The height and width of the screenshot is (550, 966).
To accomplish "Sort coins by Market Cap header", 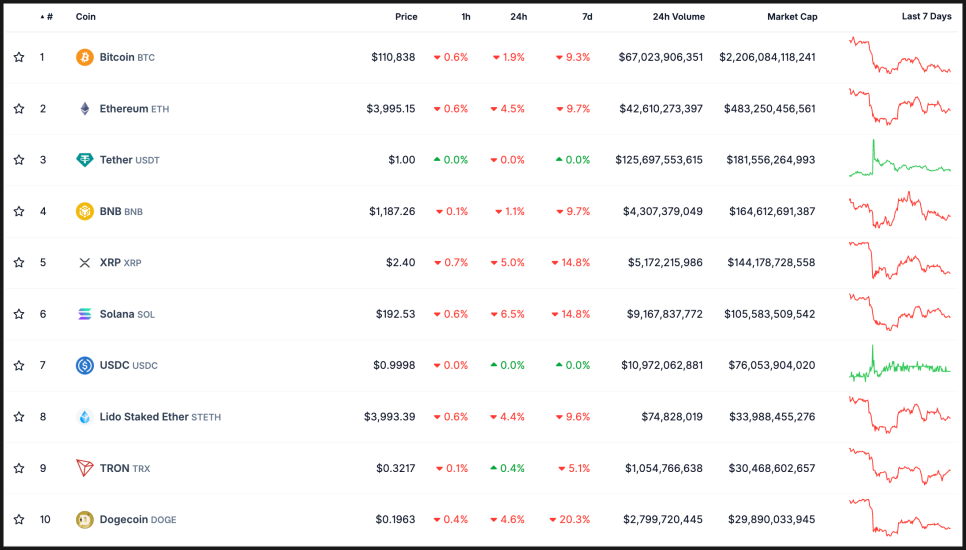I will [792, 17].
